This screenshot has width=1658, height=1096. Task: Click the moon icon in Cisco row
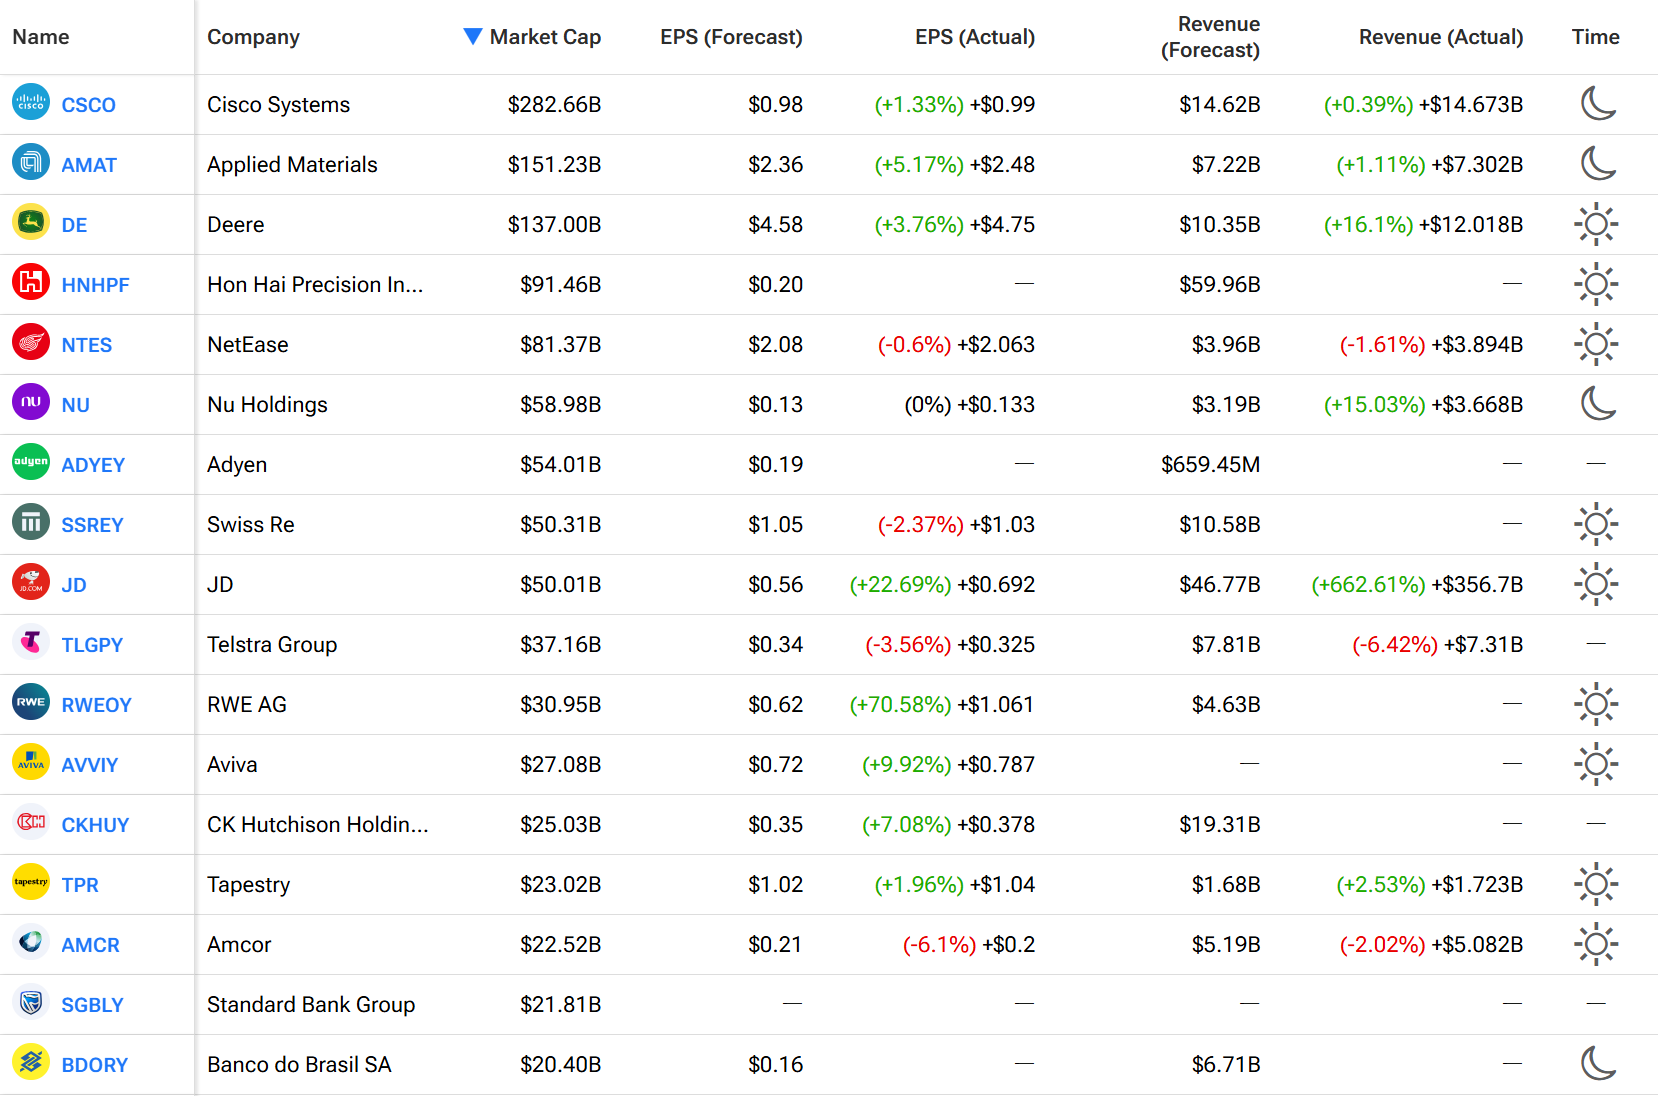click(x=1598, y=103)
